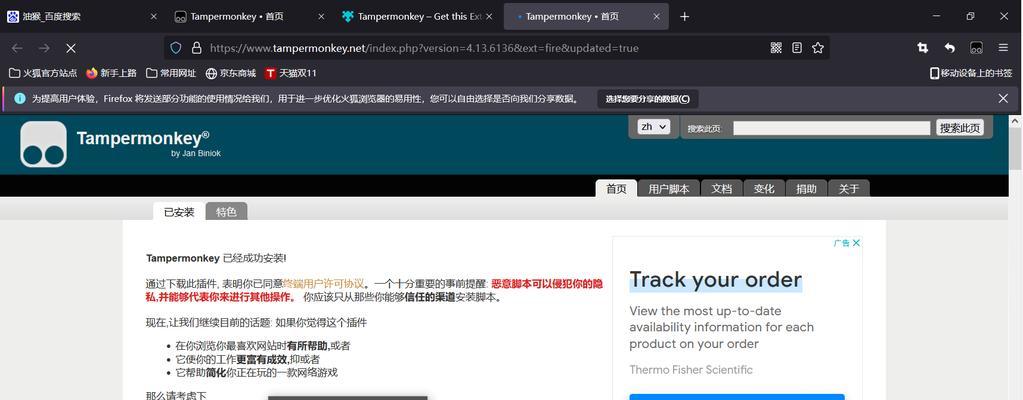1023x400 pixels.
Task: Click the 'Tampermonkey 已经成功安装!' text
Action: pyautogui.click(x=216, y=258)
